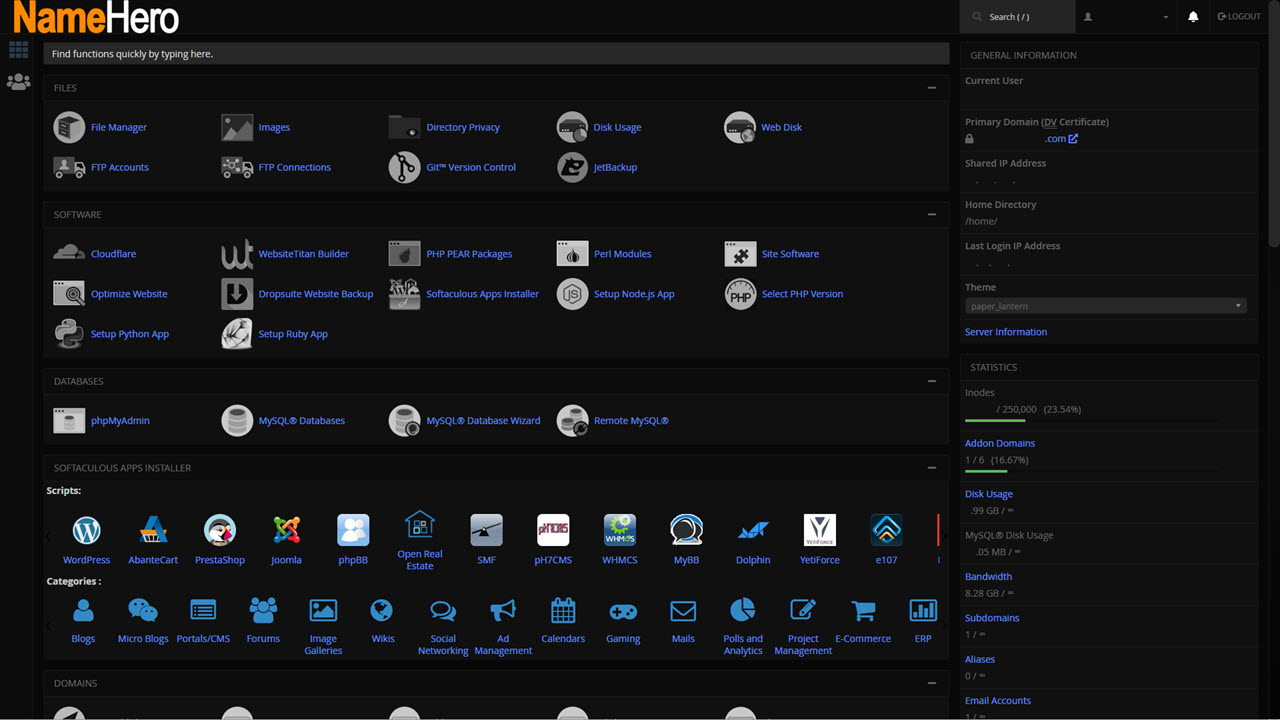Screen dimensions: 1280x720
Task: Open Server Information link
Action: [x=1006, y=332]
